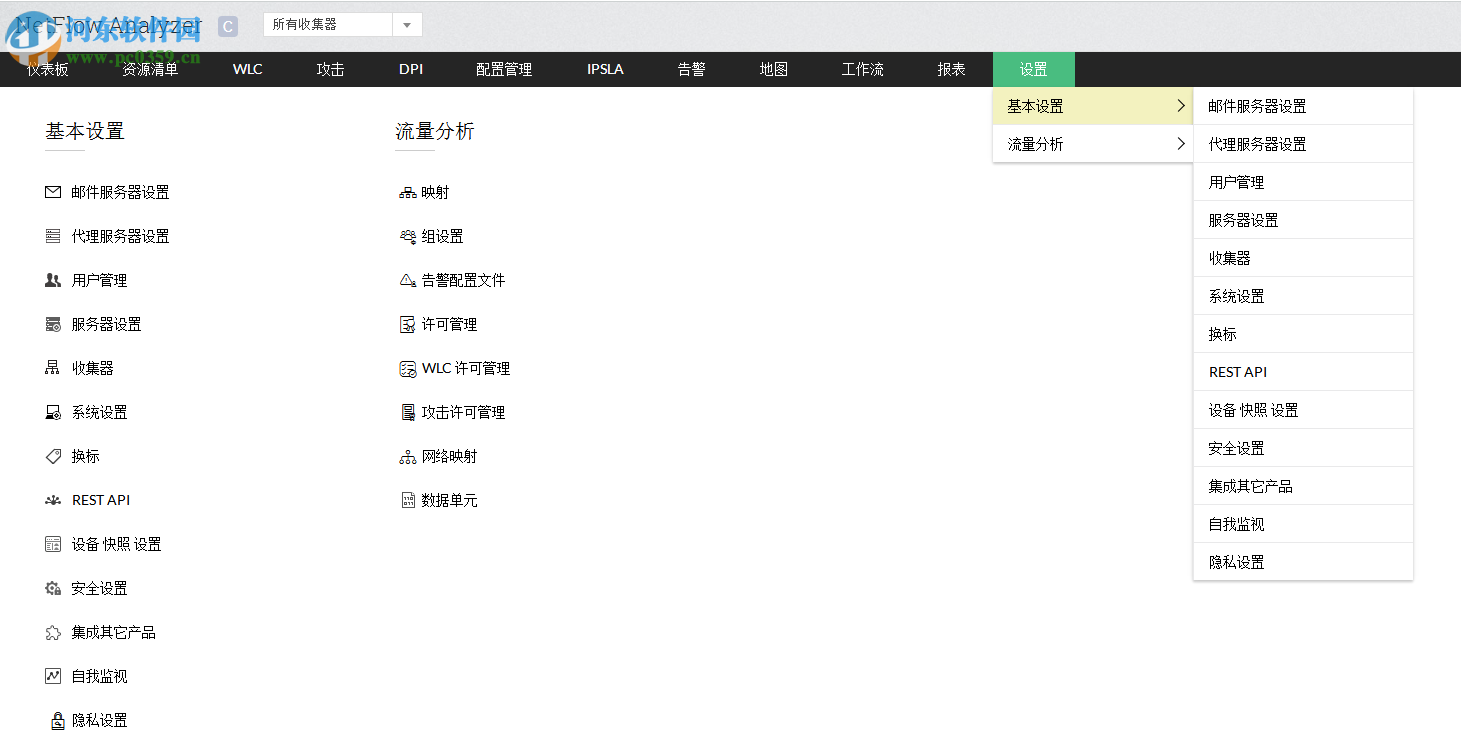1461x749 pixels.
Task: Pick 自我监视 in the flyout submenu
Action: pyautogui.click(x=1303, y=524)
